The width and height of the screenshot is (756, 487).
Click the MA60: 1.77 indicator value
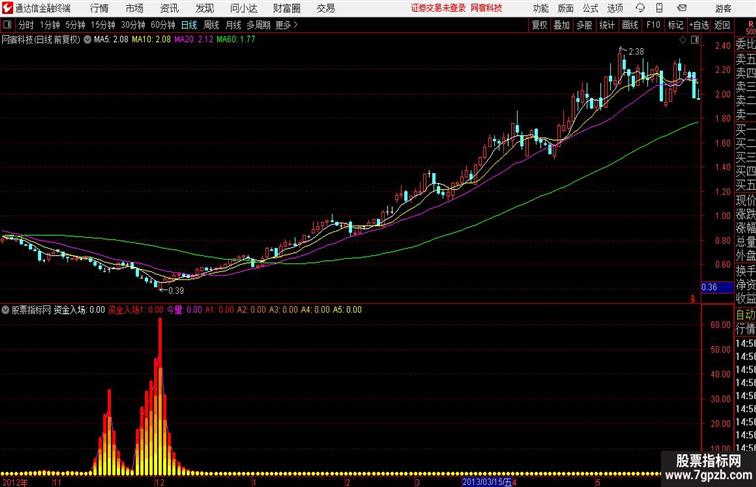tap(236, 40)
